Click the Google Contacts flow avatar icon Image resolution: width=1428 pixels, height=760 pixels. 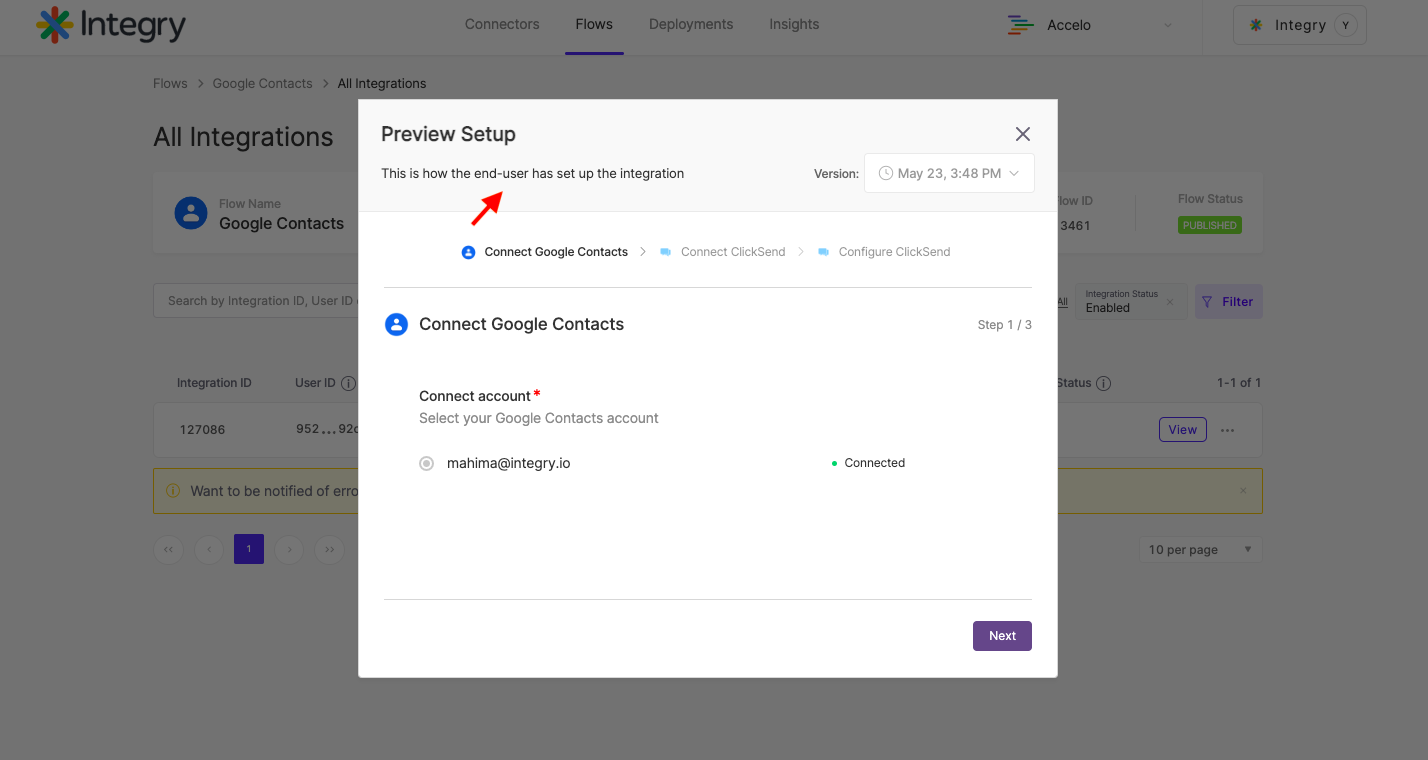click(191, 213)
